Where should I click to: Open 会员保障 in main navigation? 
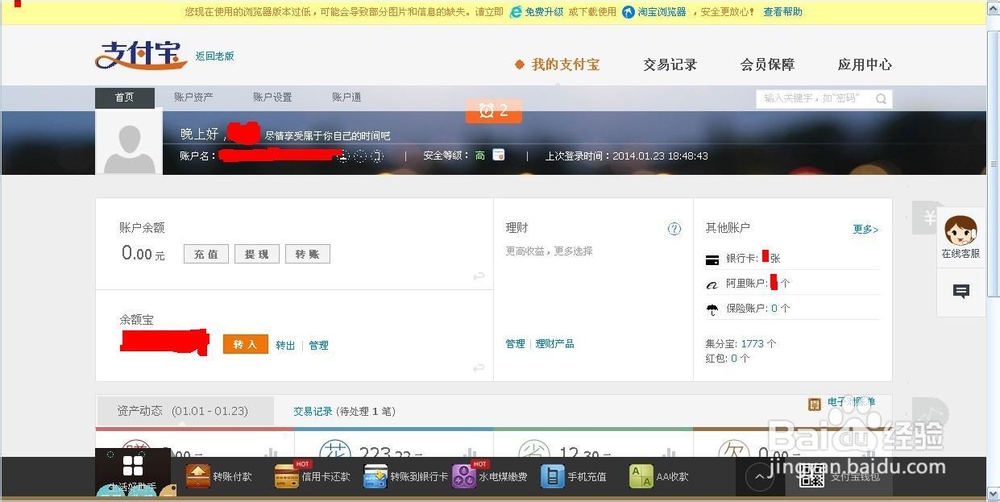point(767,64)
